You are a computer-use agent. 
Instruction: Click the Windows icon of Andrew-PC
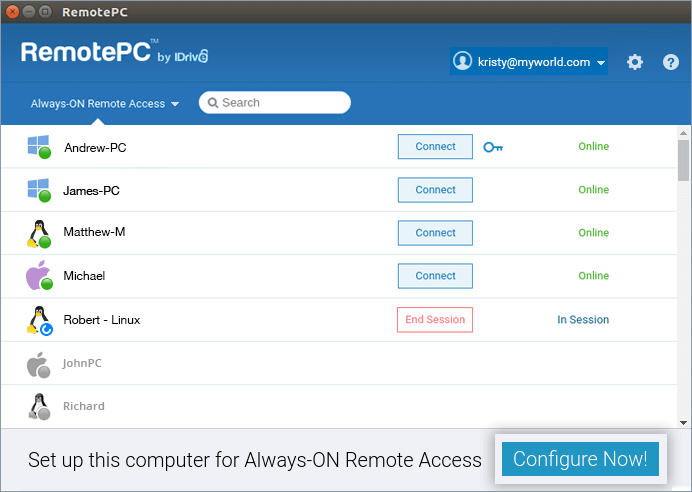(39, 146)
